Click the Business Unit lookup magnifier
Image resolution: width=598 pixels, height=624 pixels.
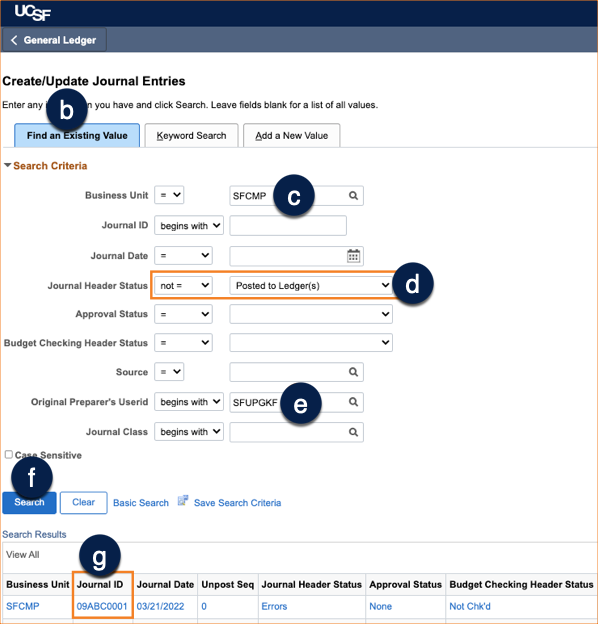pos(353,195)
